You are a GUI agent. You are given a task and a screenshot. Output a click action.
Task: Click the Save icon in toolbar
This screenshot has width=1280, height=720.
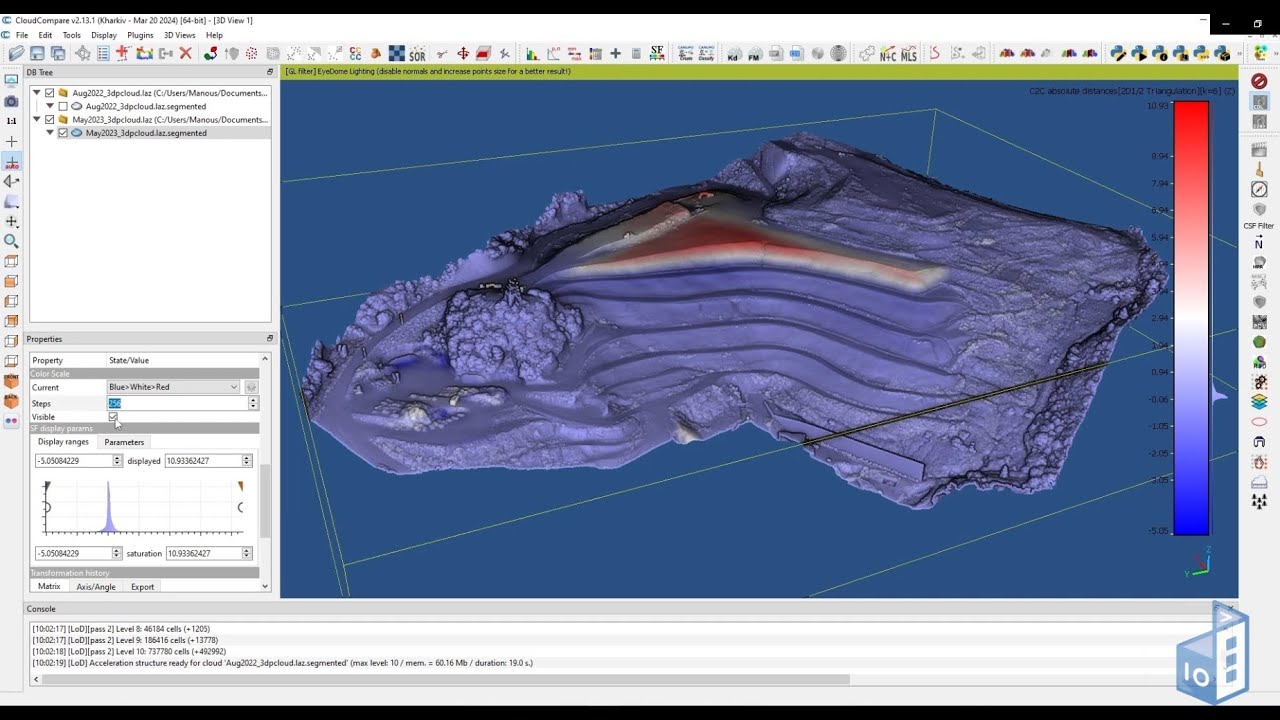pyautogui.click(x=37, y=53)
